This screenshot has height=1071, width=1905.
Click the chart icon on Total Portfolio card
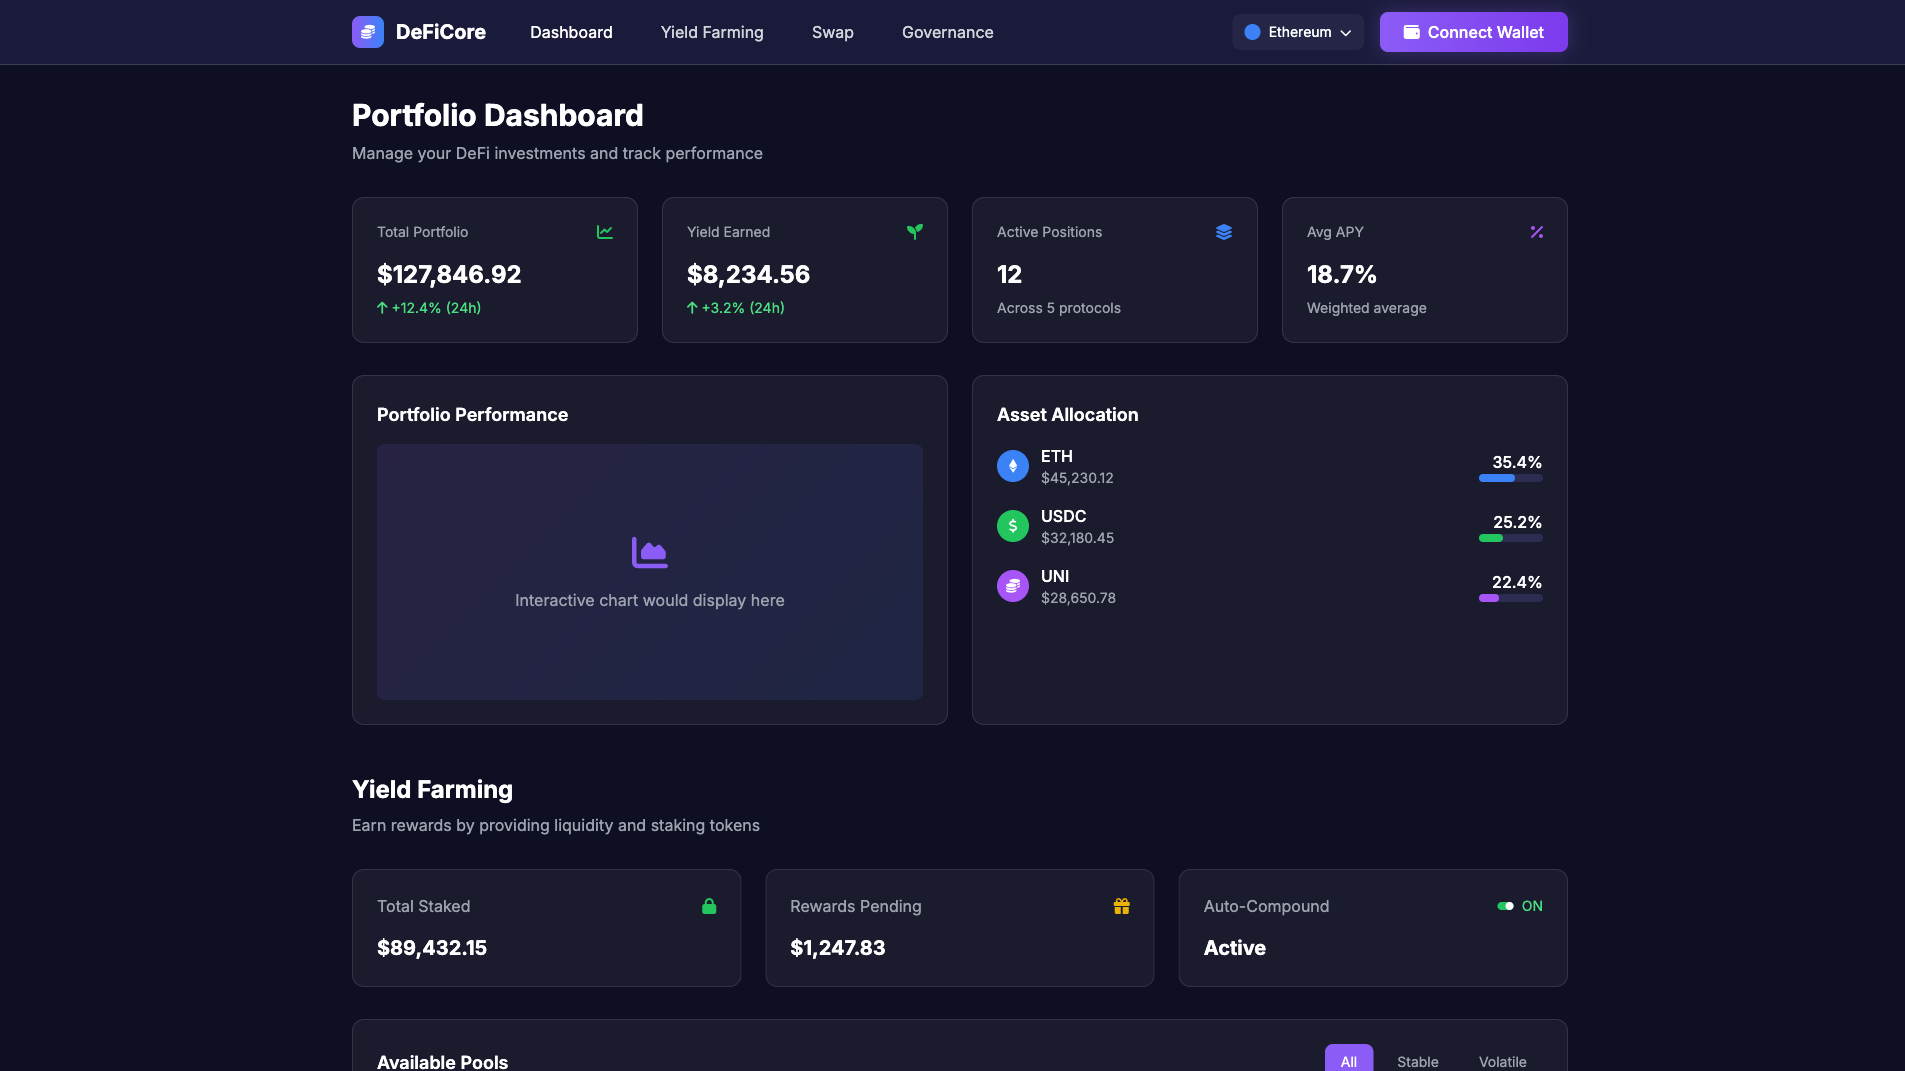tap(605, 231)
